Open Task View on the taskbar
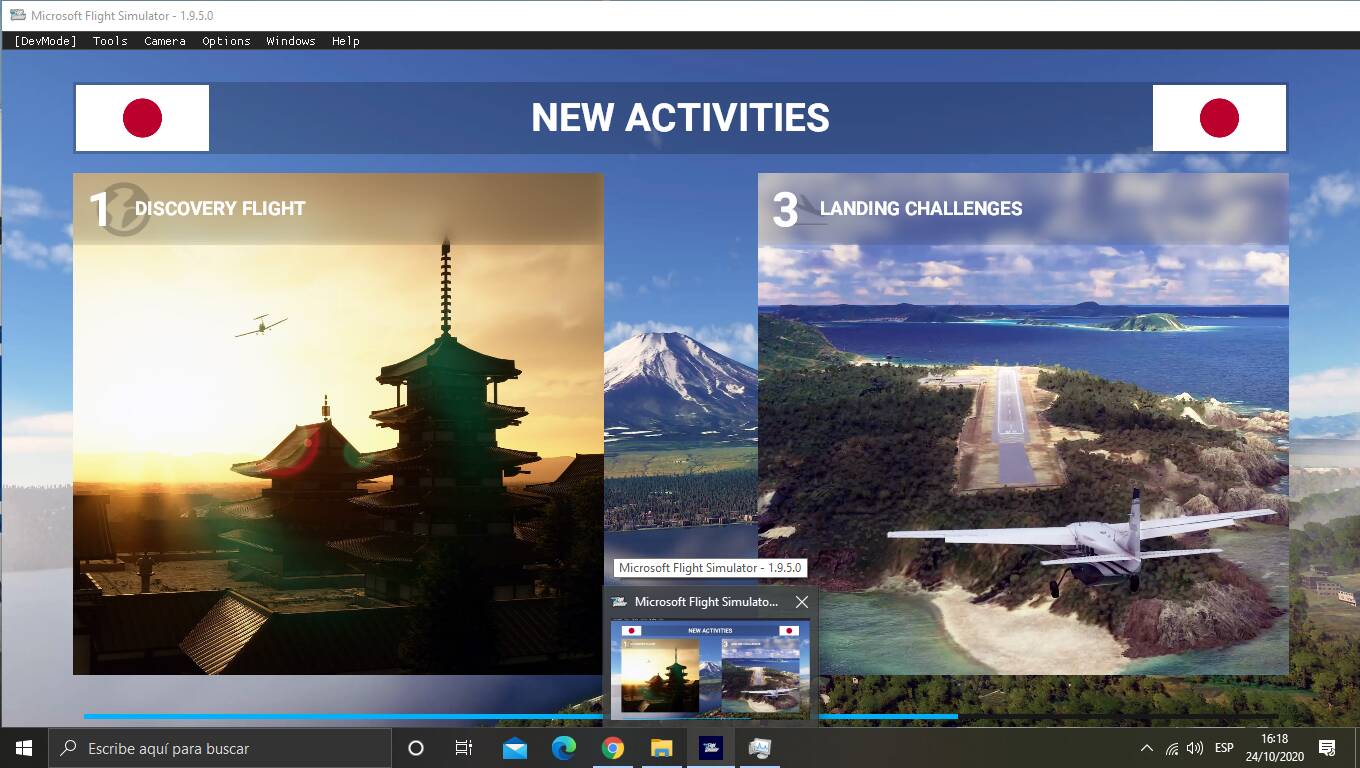Image resolution: width=1360 pixels, height=768 pixels. (x=464, y=748)
